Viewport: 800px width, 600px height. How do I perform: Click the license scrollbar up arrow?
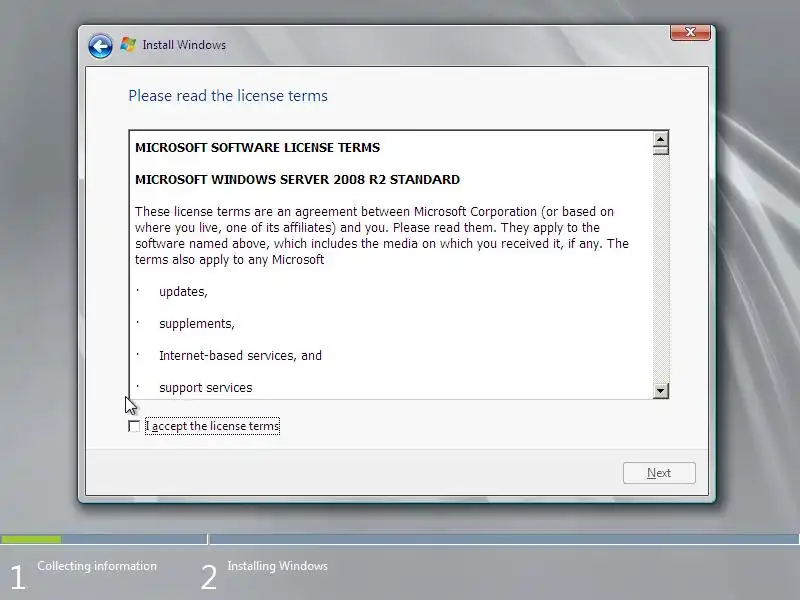[x=661, y=139]
